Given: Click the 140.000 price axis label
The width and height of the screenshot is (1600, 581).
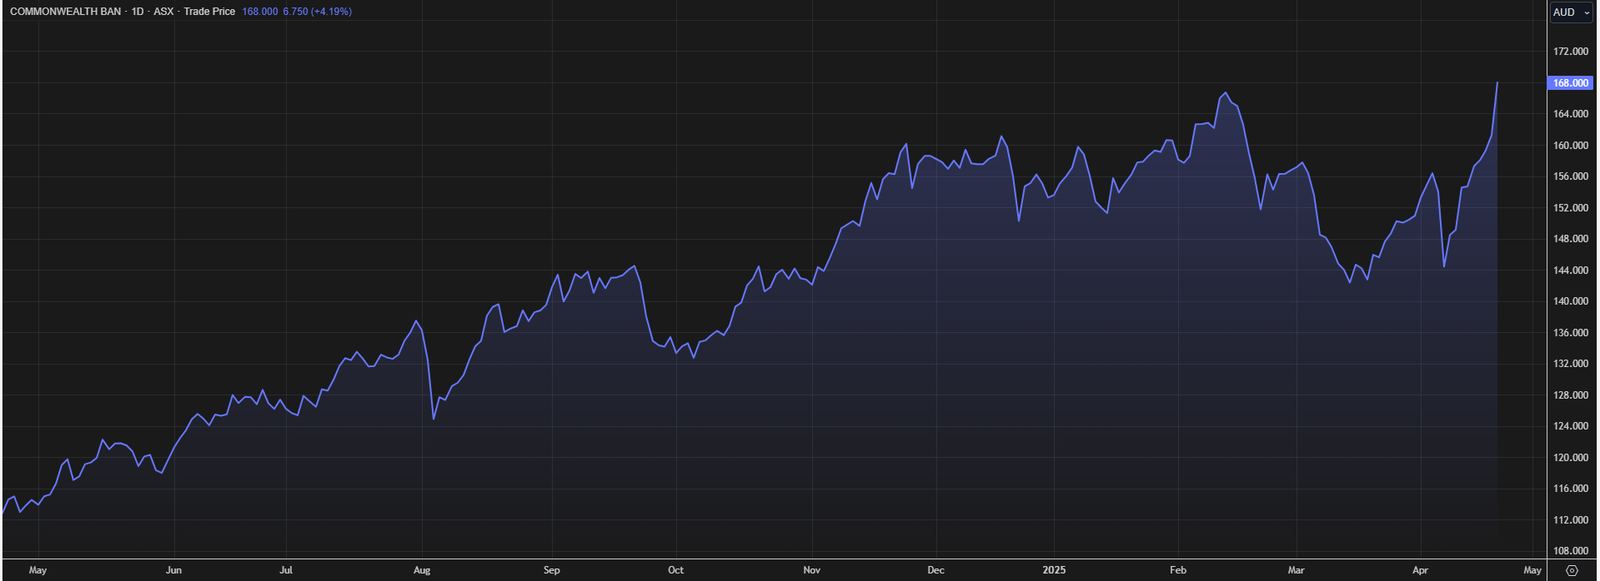Looking at the screenshot, I should 1570,301.
